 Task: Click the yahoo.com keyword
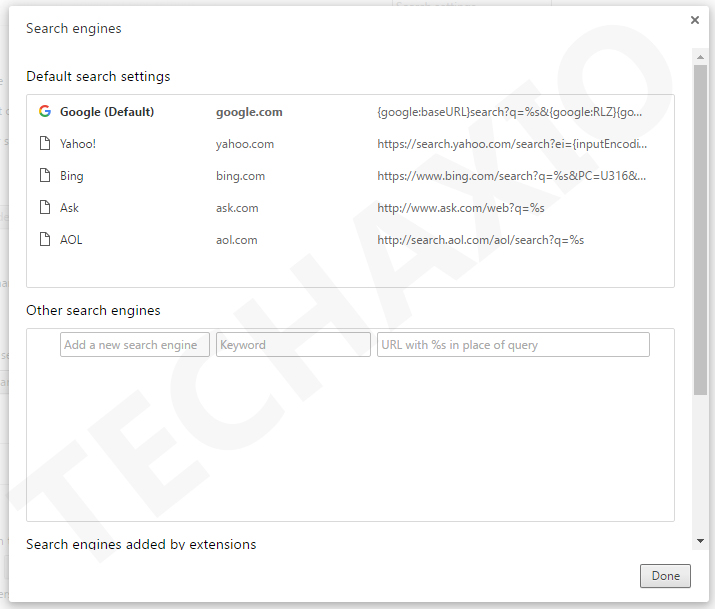[245, 144]
